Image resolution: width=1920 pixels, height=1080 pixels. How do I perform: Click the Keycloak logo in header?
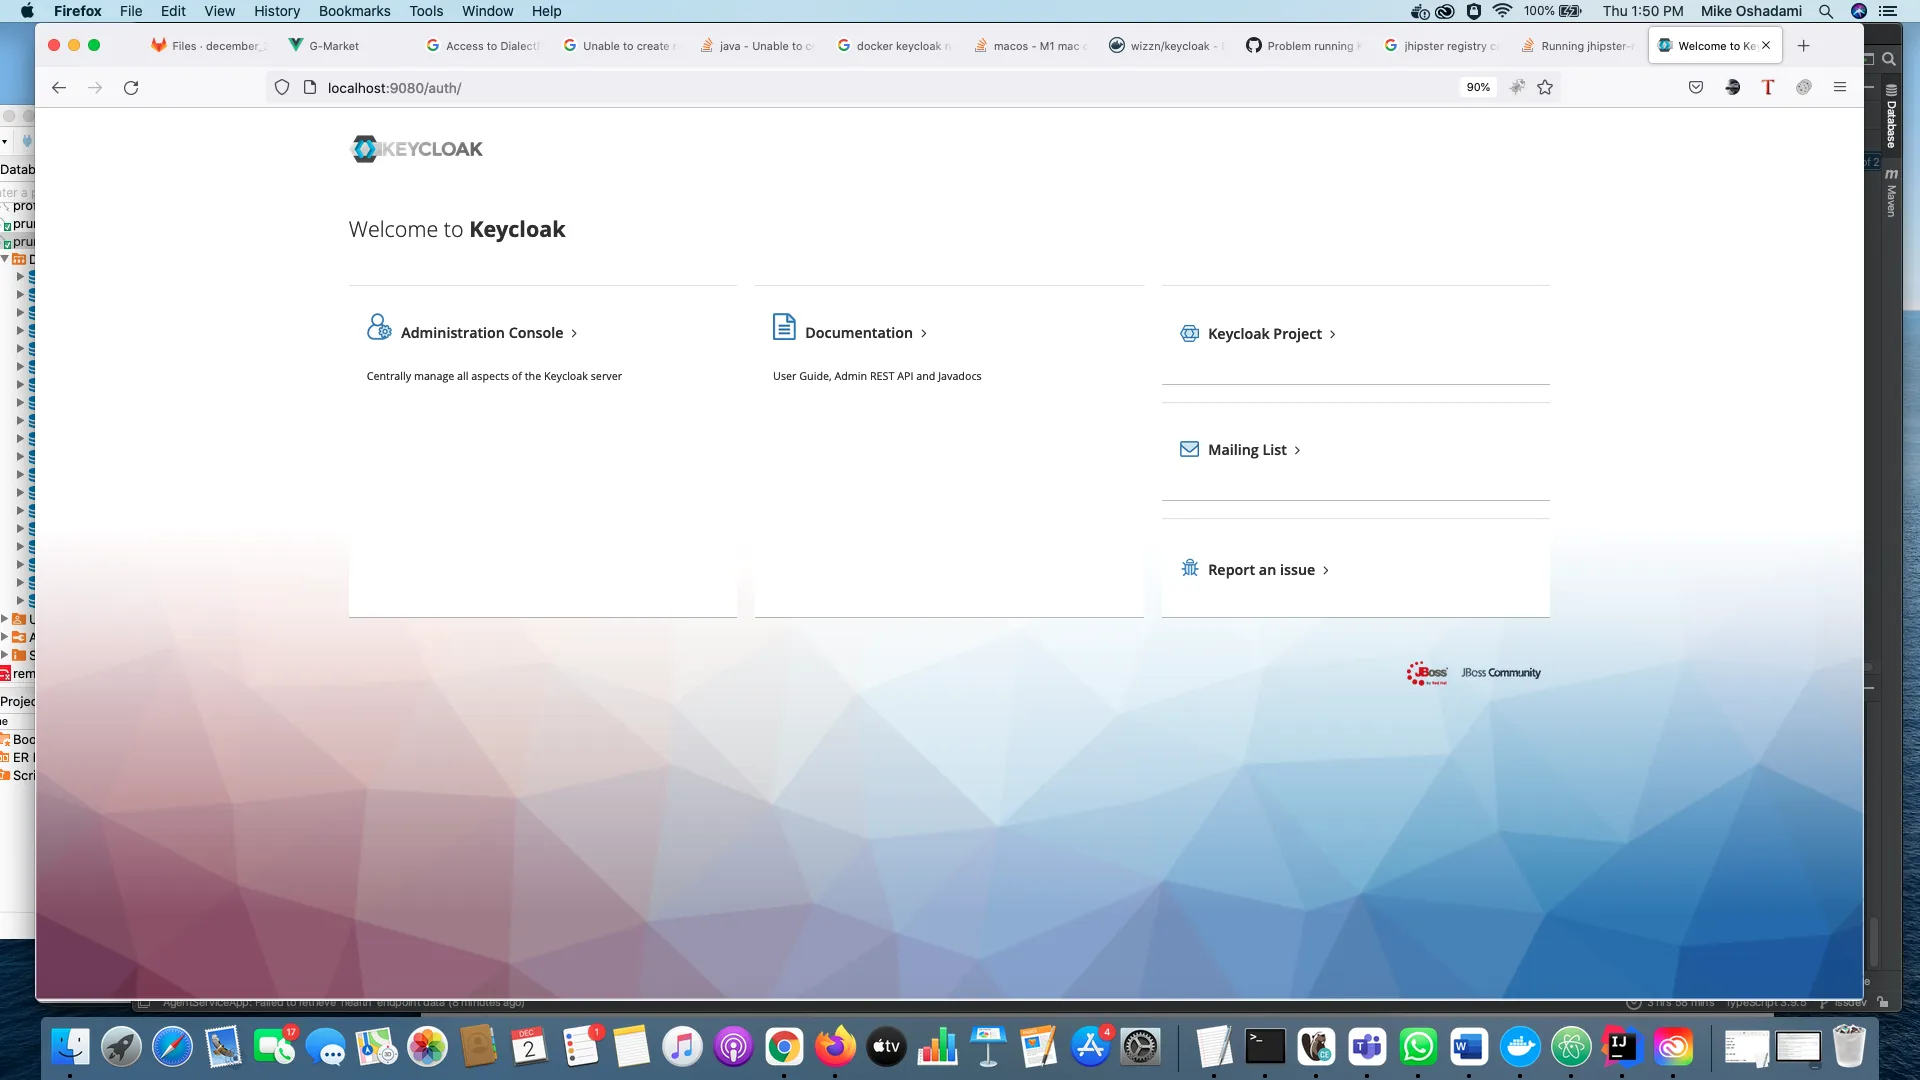tap(416, 149)
